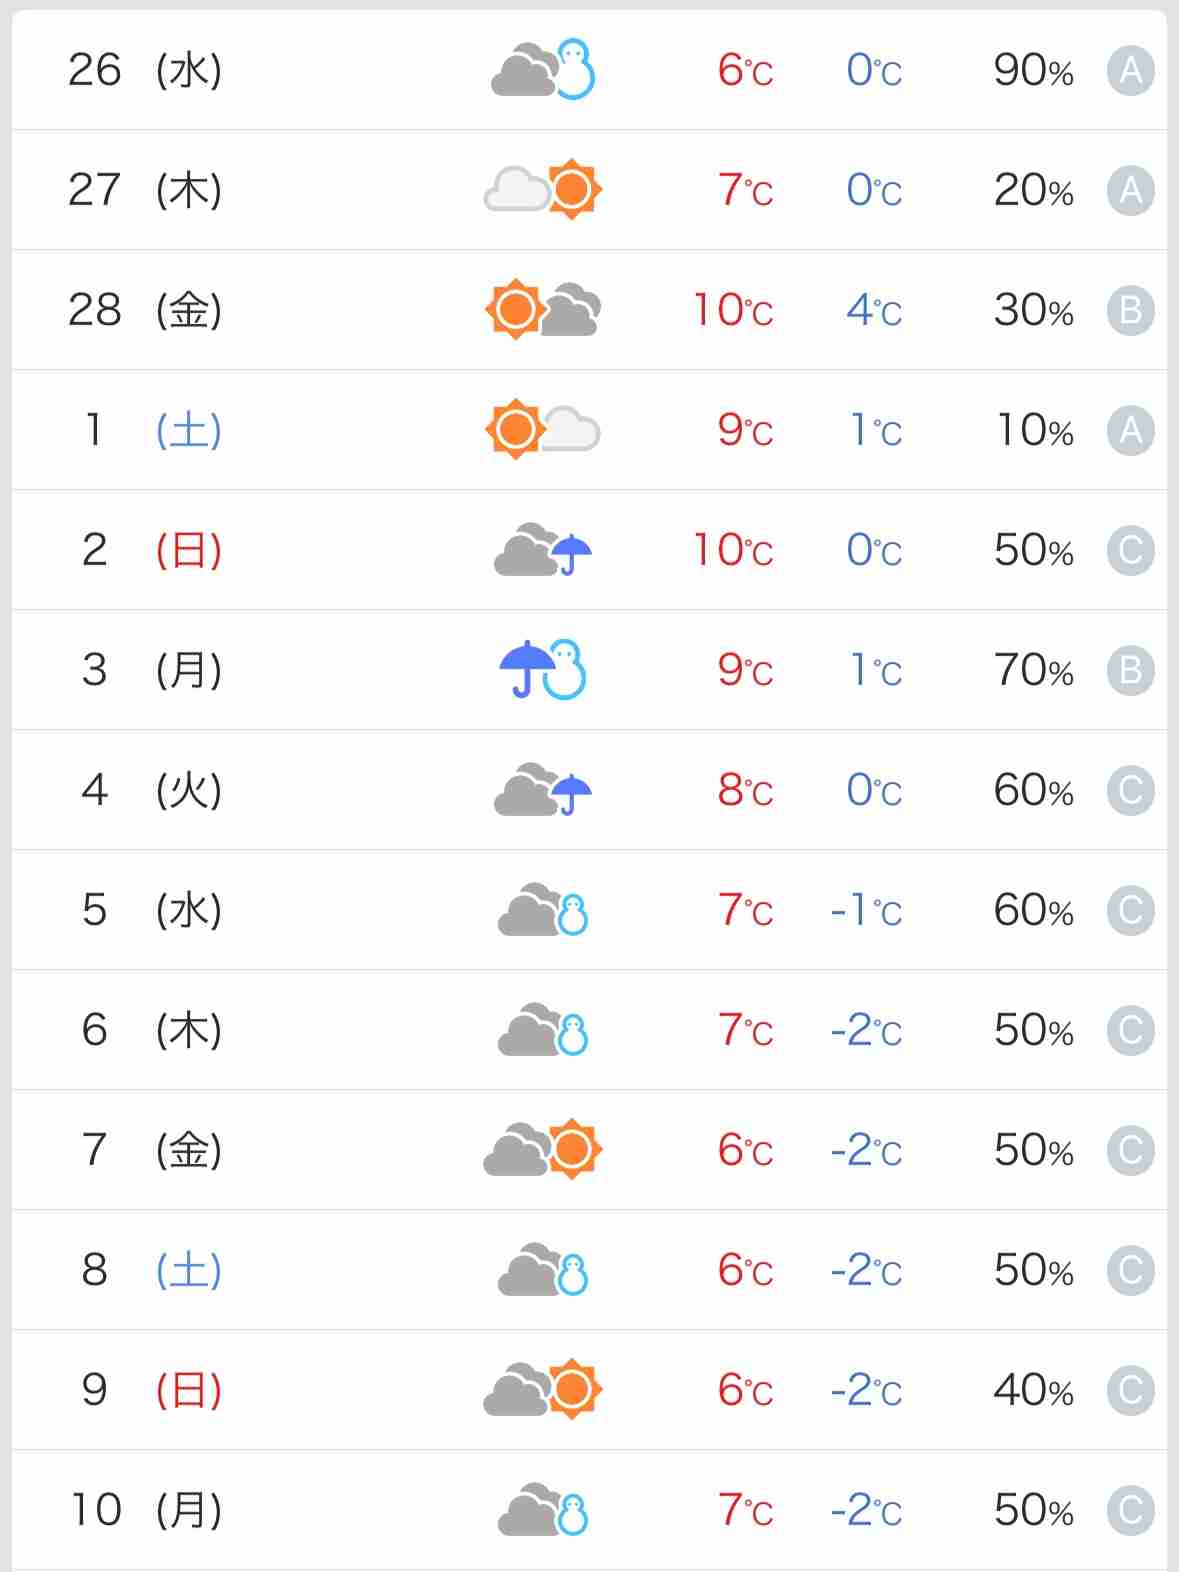This screenshot has height=1572, width=1179.
Task: Select the date 9 (日) row
Action: (x=589, y=1390)
